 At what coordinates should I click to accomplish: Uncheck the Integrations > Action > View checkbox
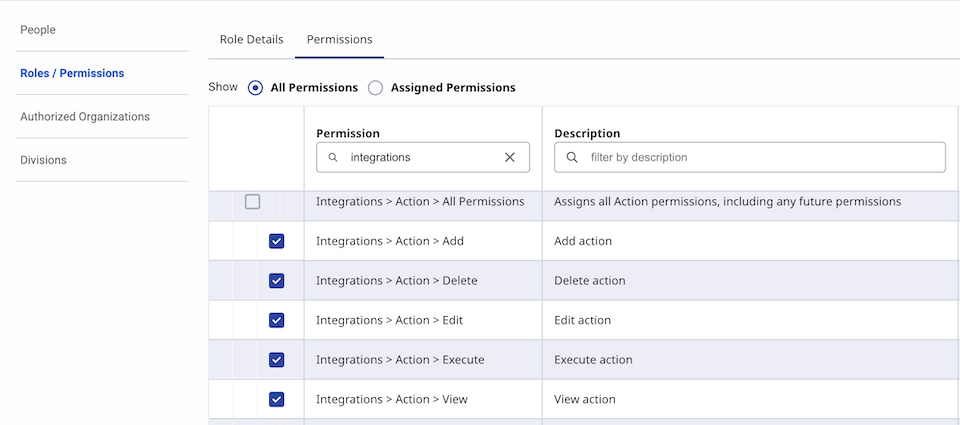click(x=277, y=399)
